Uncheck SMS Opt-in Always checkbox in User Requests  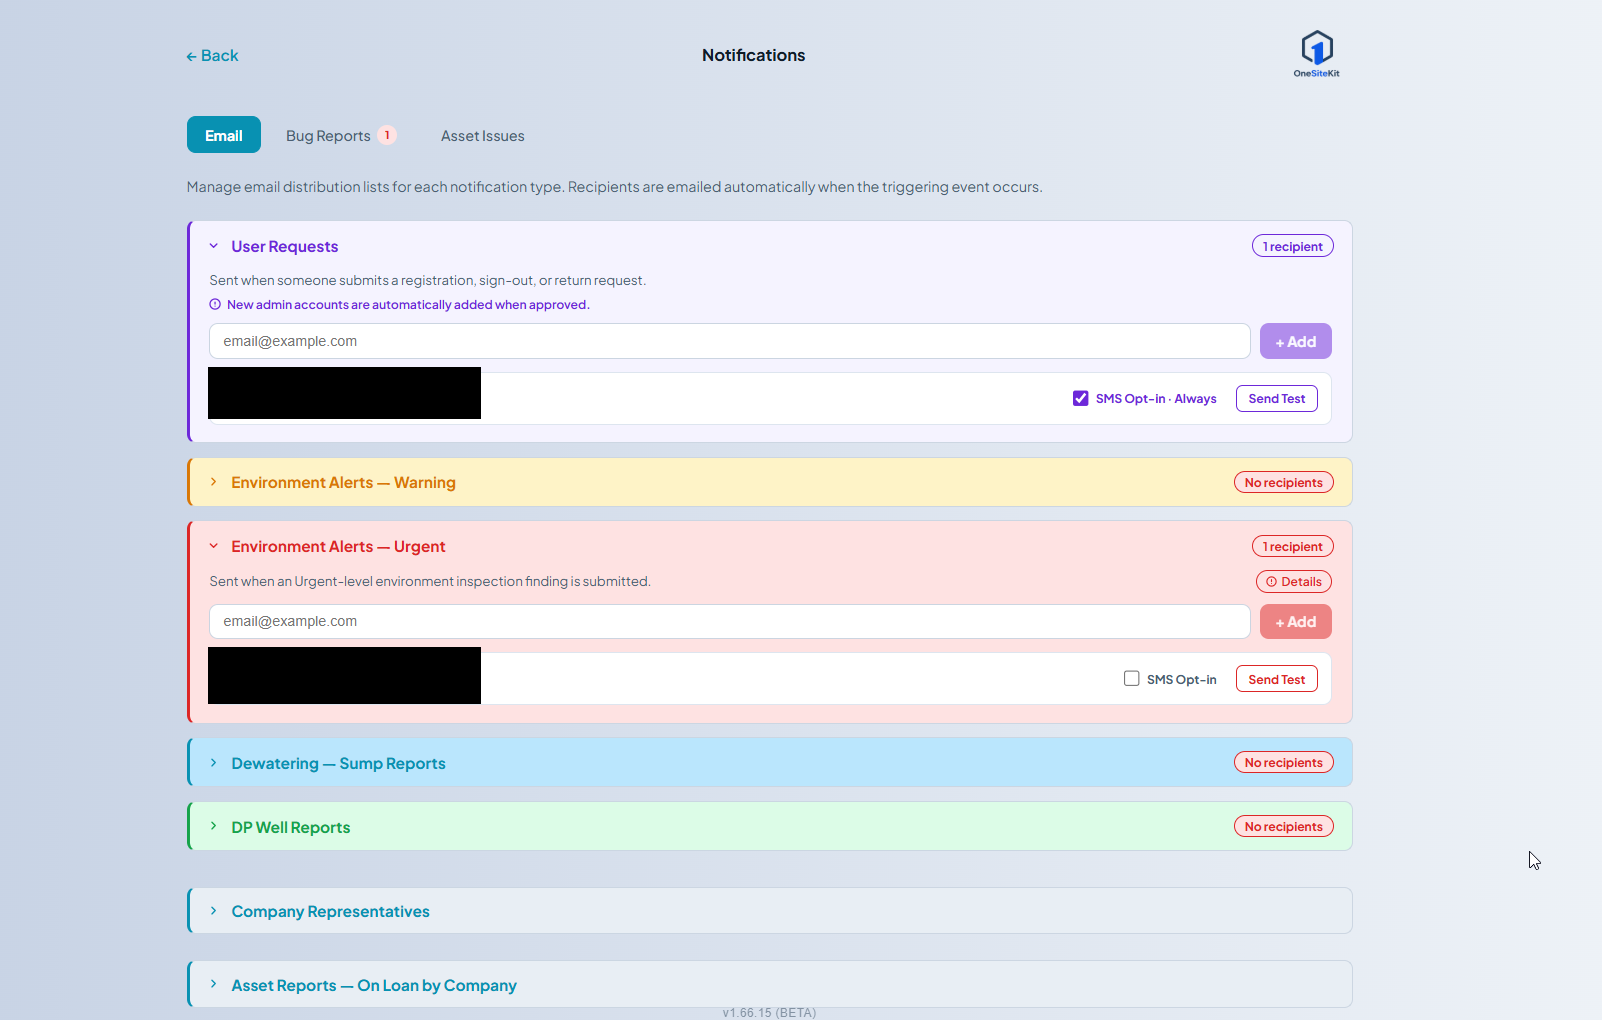coord(1081,398)
